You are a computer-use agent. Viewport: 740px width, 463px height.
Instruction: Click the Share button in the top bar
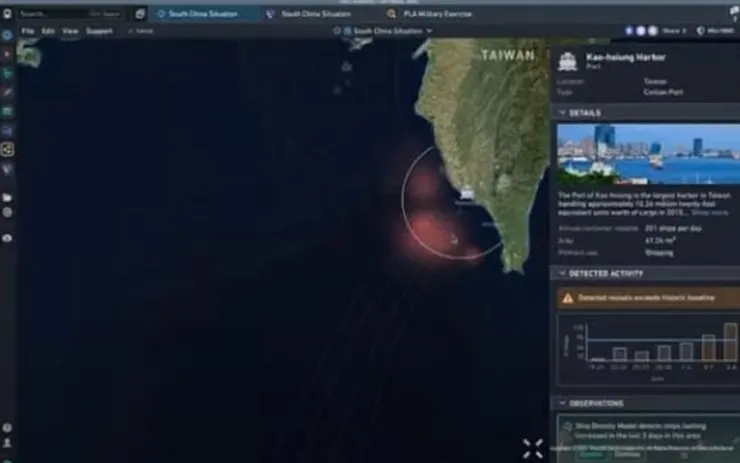(x=674, y=31)
